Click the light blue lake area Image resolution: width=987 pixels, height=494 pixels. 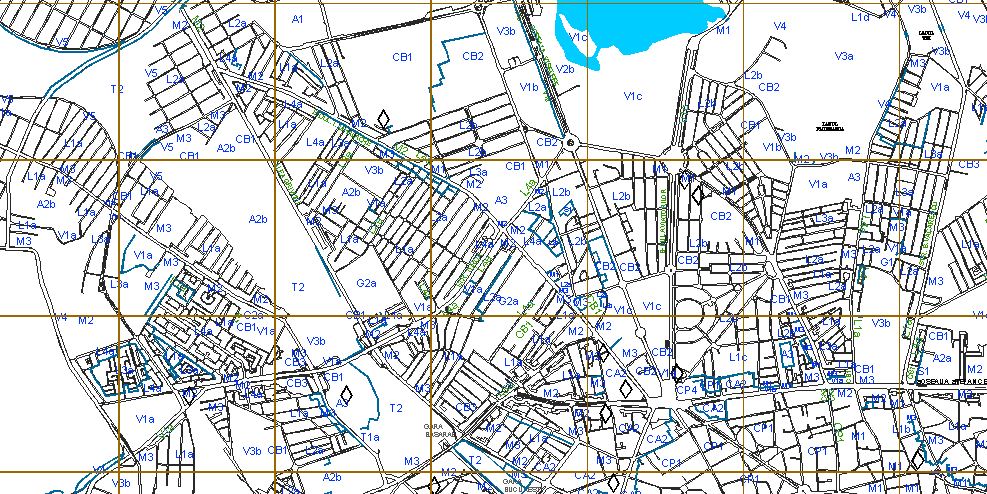[630, 25]
